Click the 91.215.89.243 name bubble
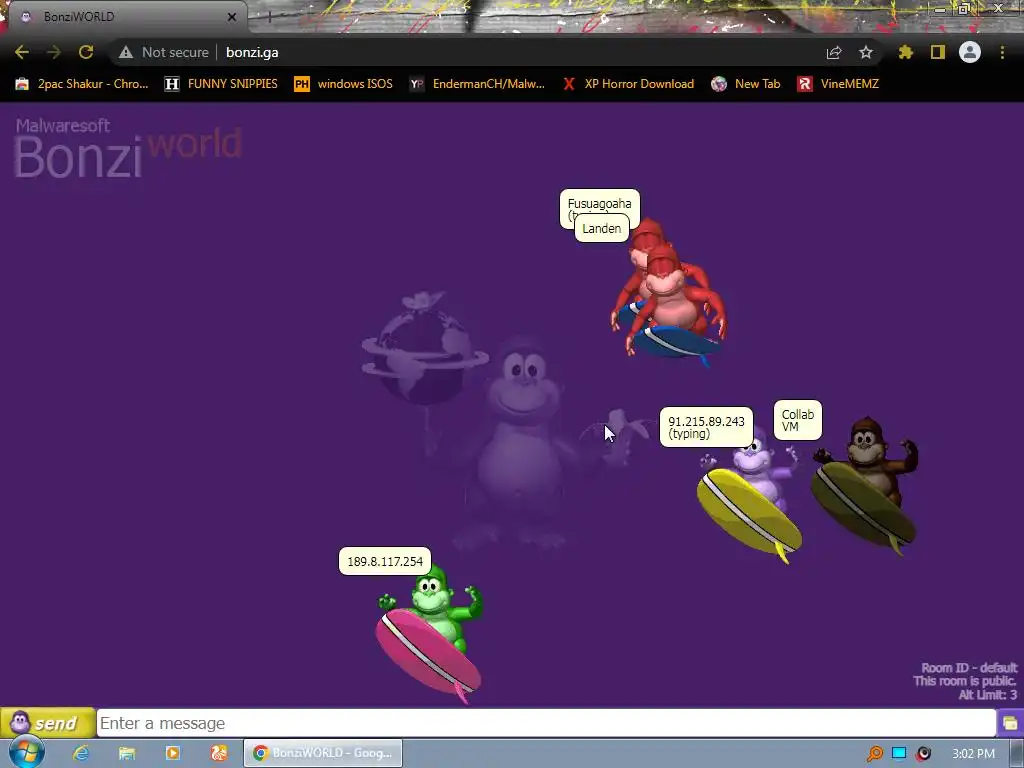 click(x=706, y=427)
